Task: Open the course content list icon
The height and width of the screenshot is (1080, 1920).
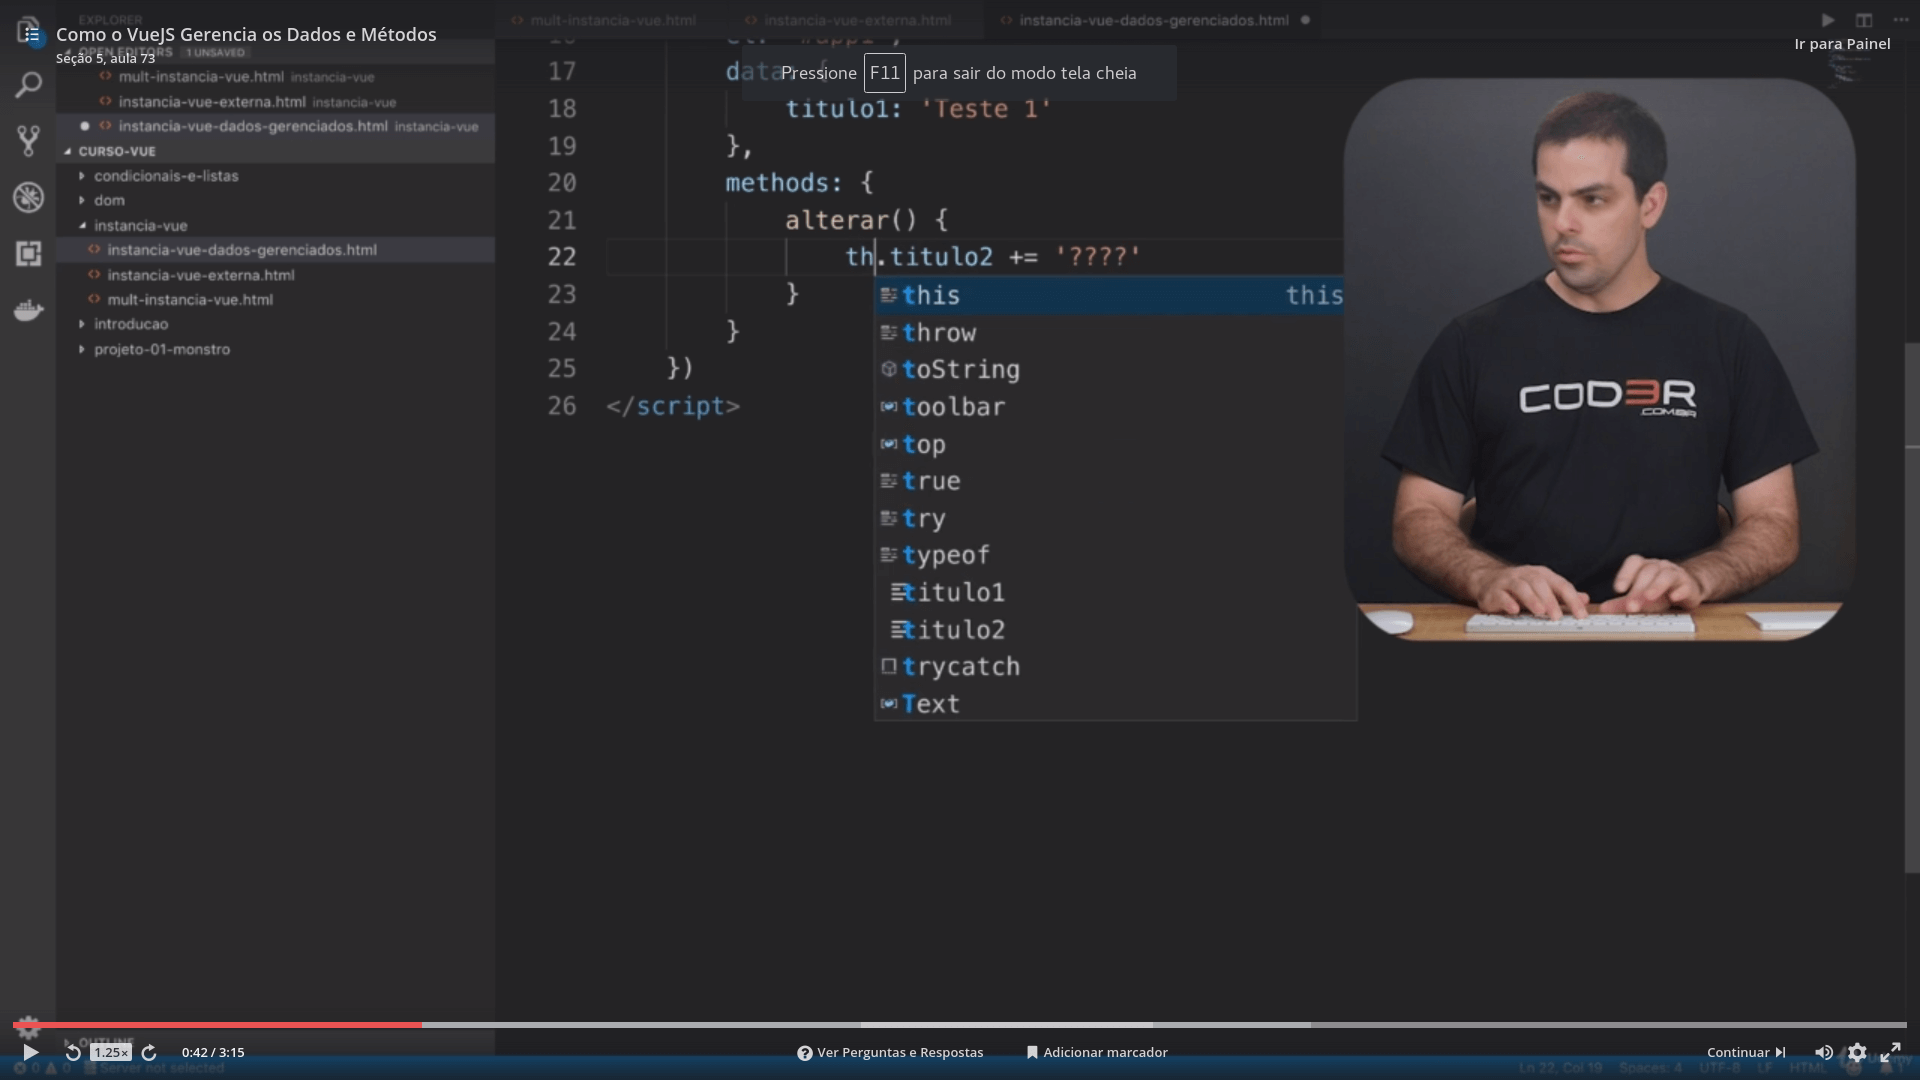Action: tap(31, 34)
